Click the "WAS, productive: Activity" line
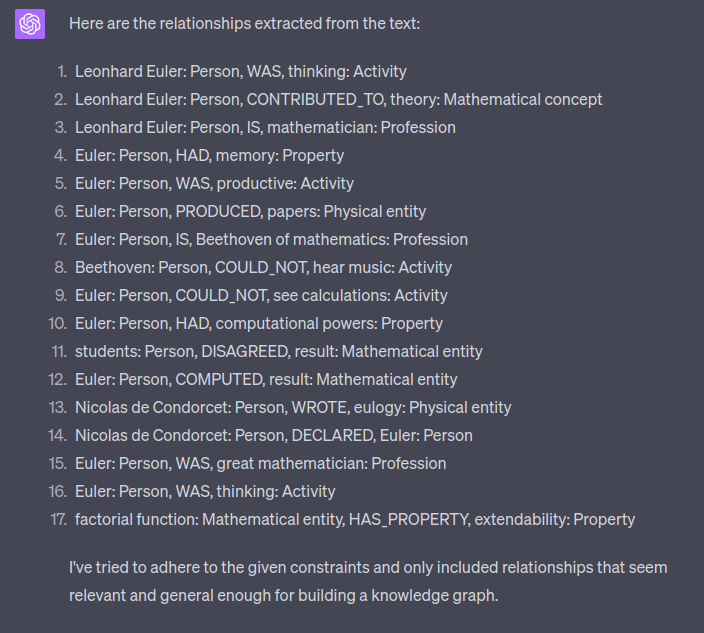704x633 pixels. pos(214,183)
